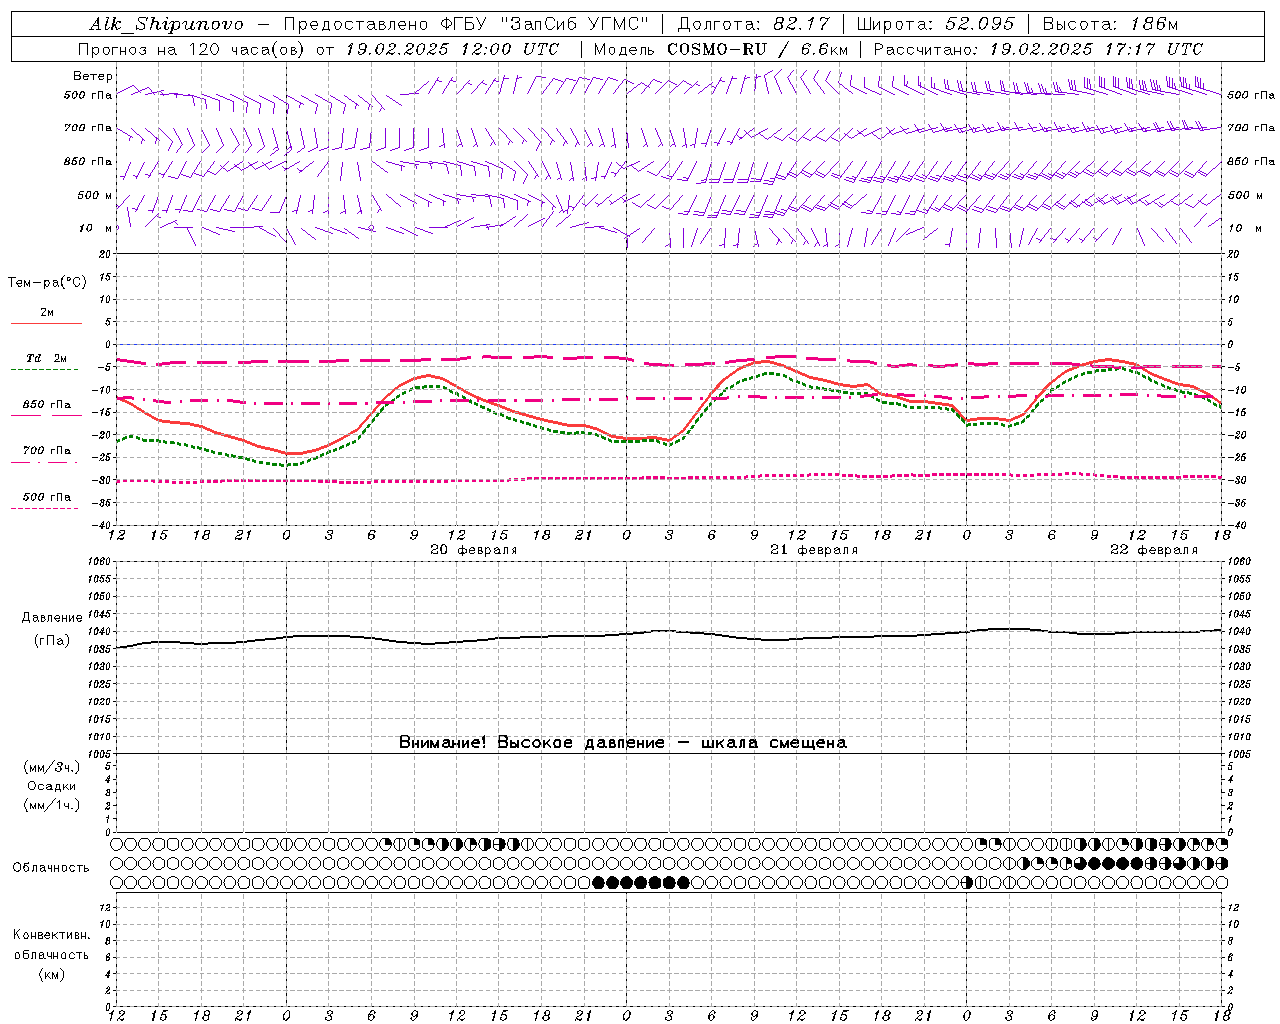Viewport: 1280px width, 1024px height.
Task: Select the latitude value Широта: 52.095
Action: click(x=936, y=25)
